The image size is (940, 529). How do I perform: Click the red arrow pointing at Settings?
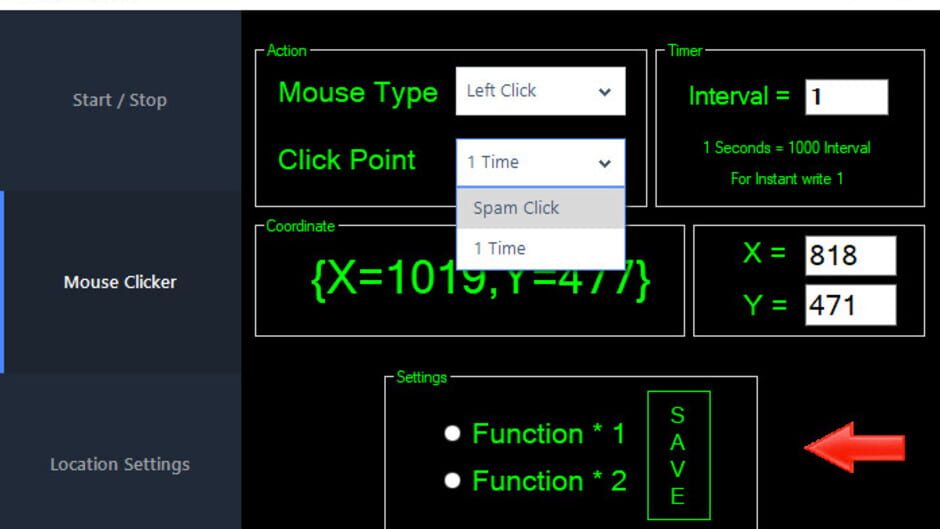(x=855, y=447)
